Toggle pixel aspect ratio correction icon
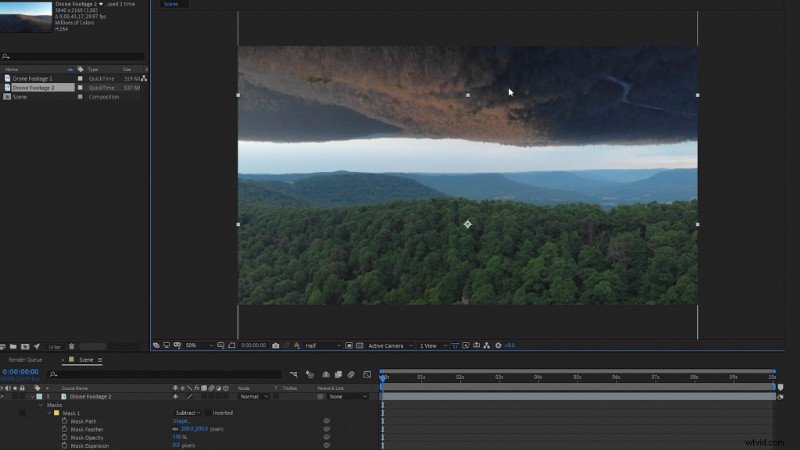 click(455, 345)
